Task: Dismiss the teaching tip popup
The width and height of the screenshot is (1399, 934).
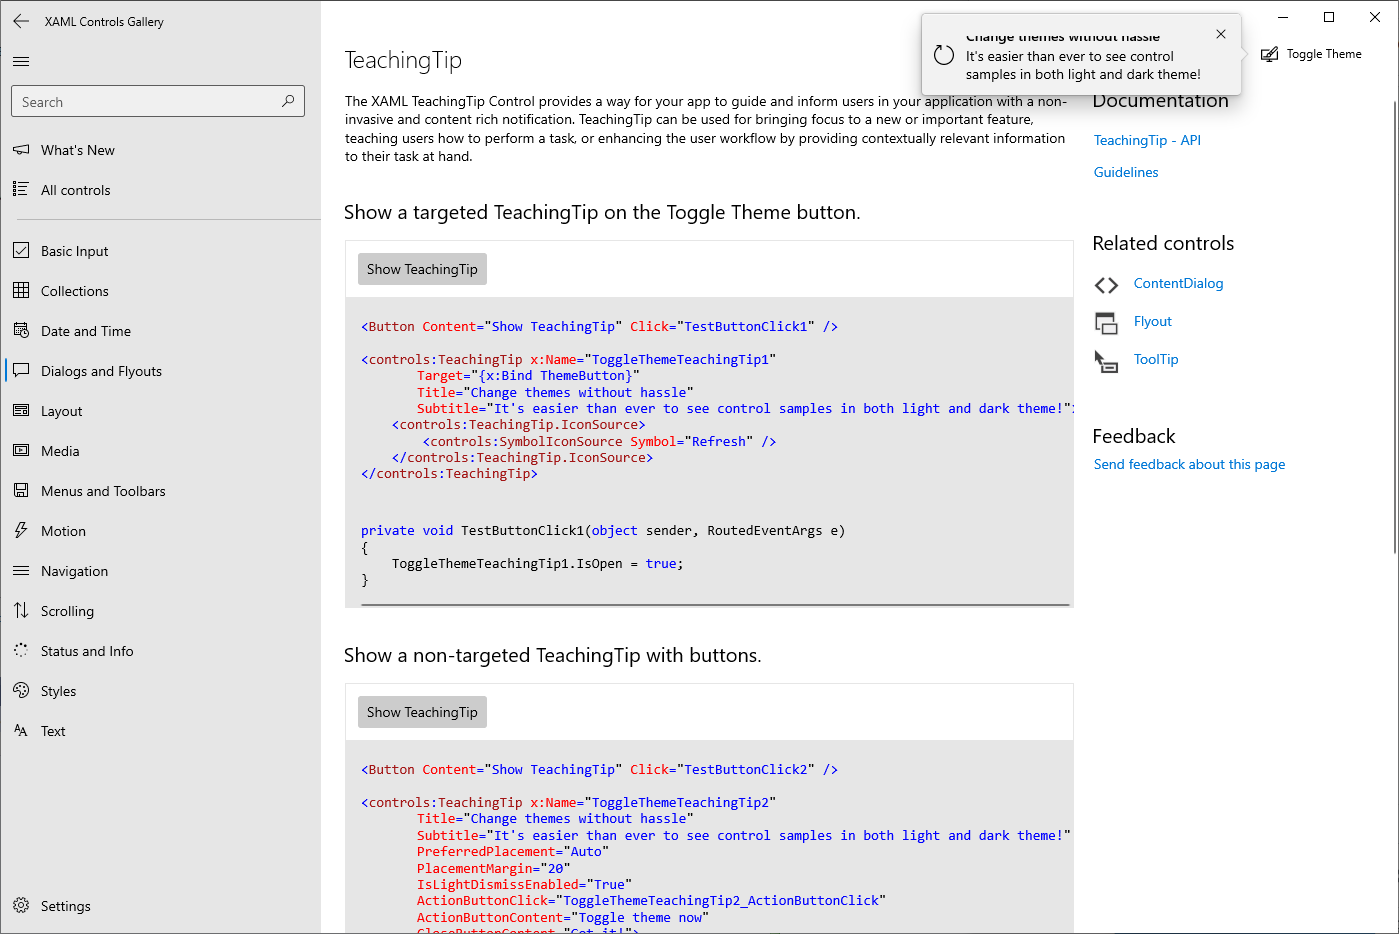Action: click(1221, 34)
